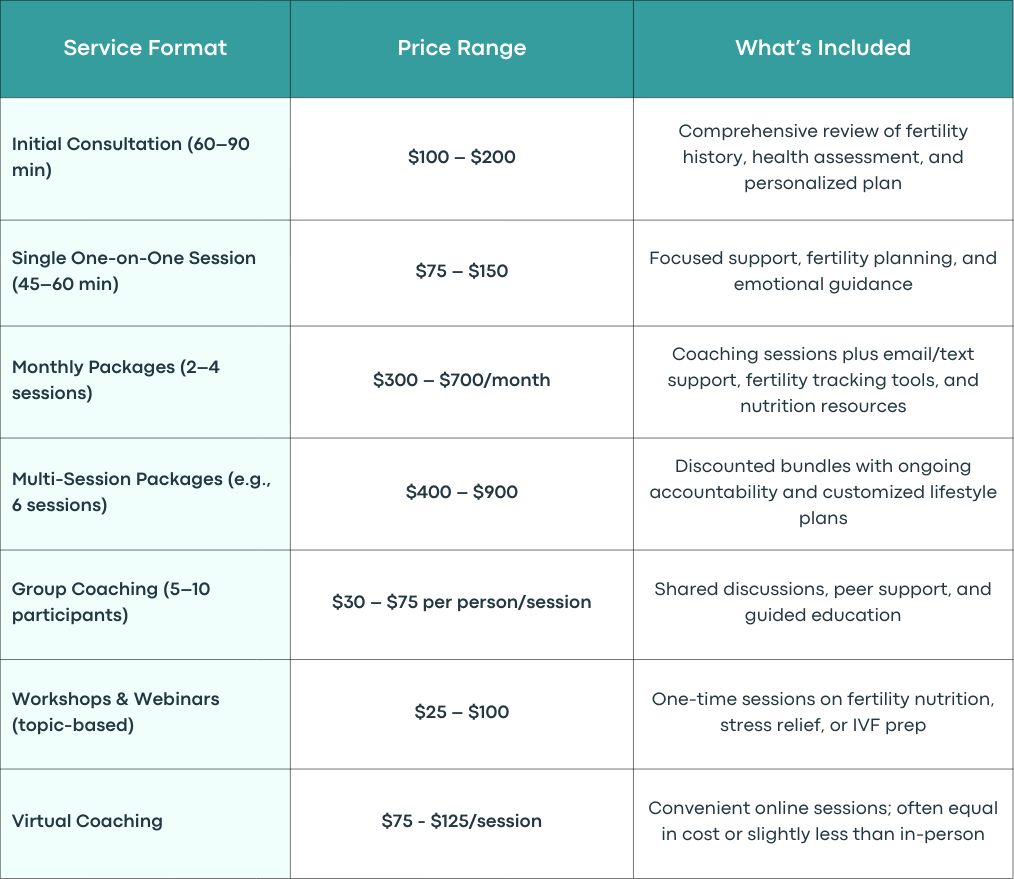Click the $300 – $700/month price cell
Viewport: 1014px width, 879px height.
point(462,382)
